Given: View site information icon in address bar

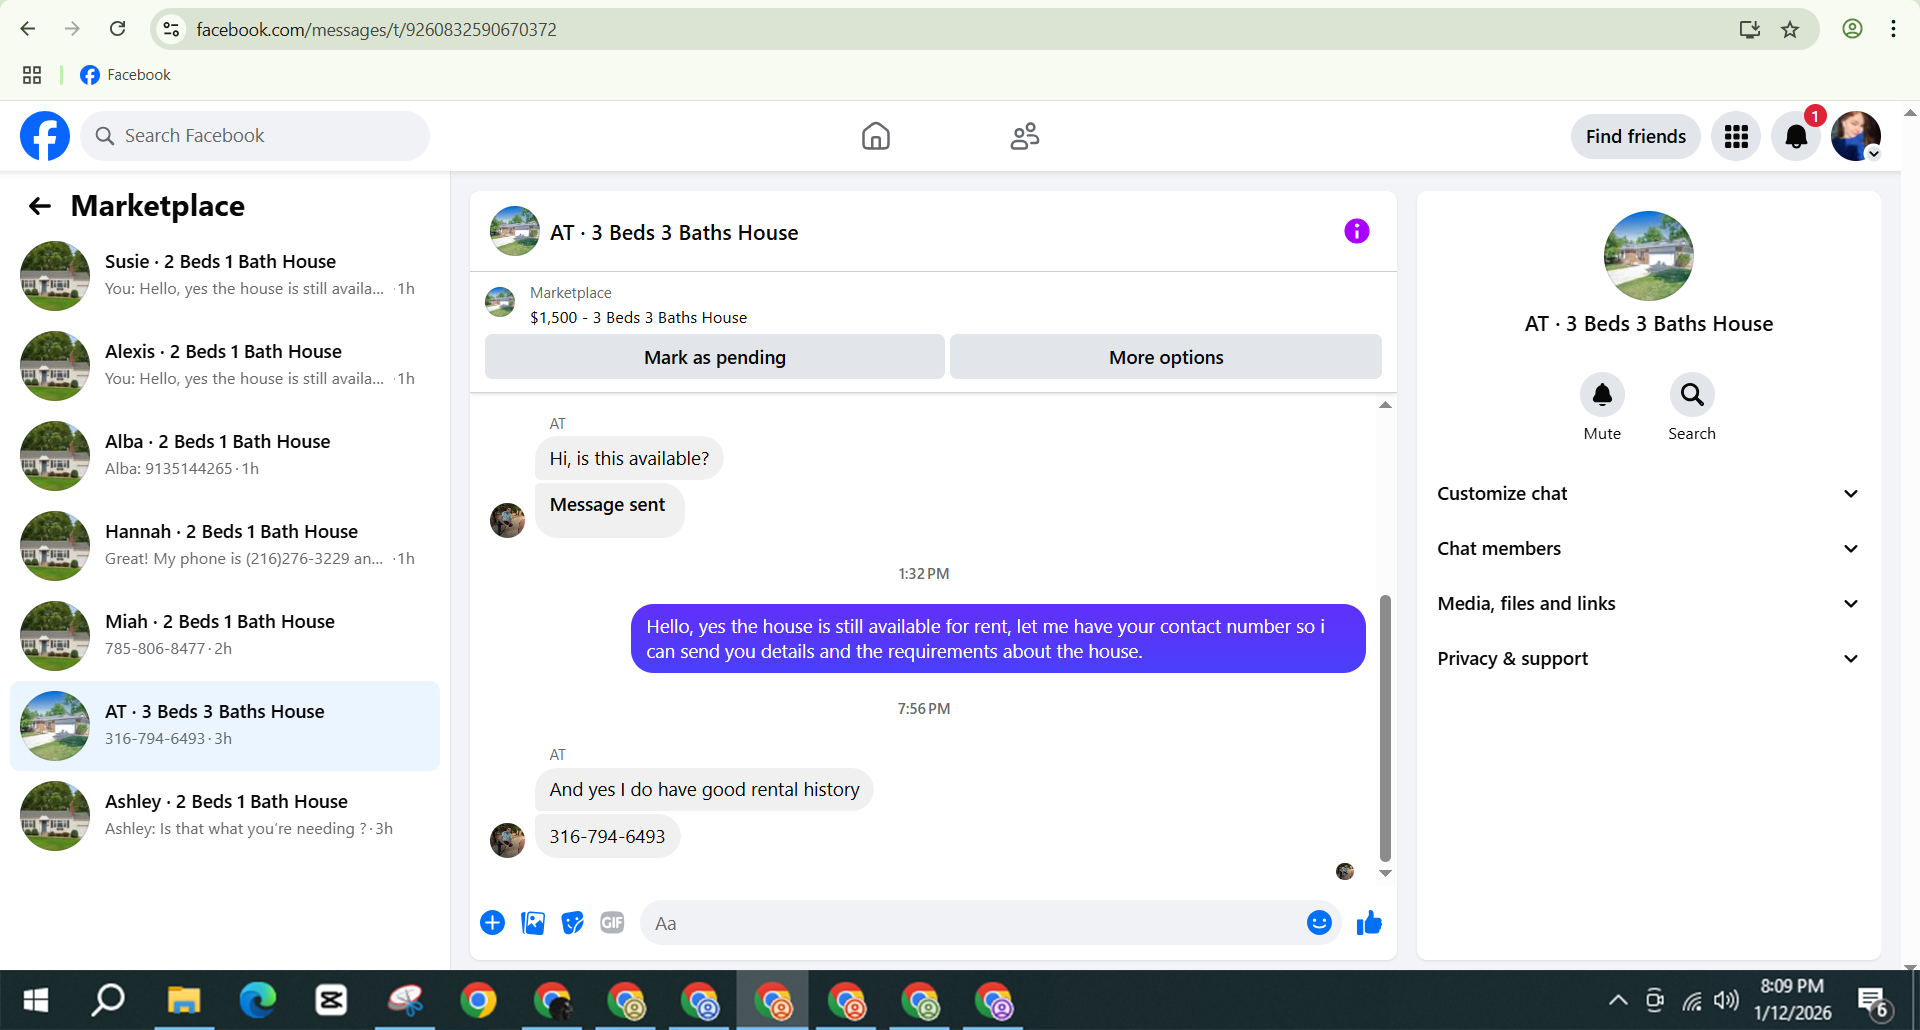Looking at the screenshot, I should point(172,29).
